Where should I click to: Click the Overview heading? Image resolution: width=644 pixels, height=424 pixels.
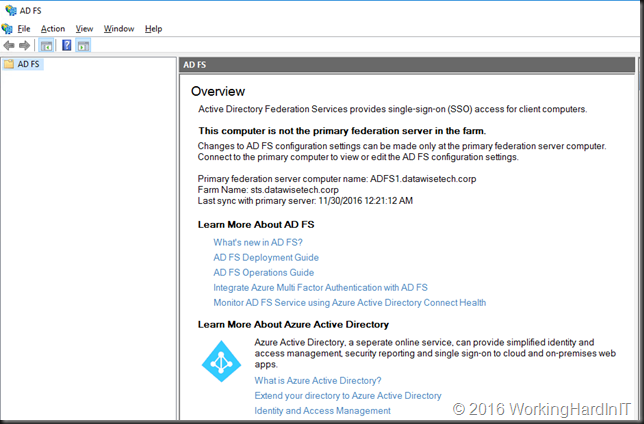click(218, 91)
